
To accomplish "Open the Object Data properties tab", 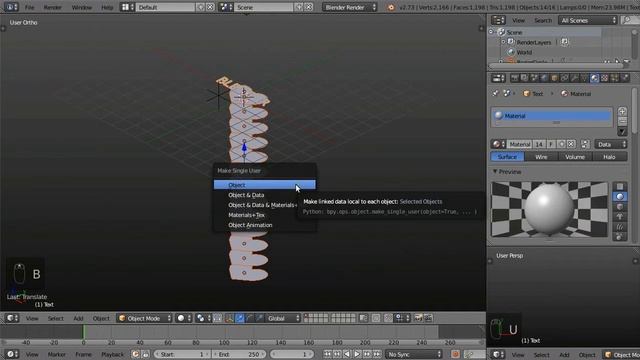I will pos(584,78).
